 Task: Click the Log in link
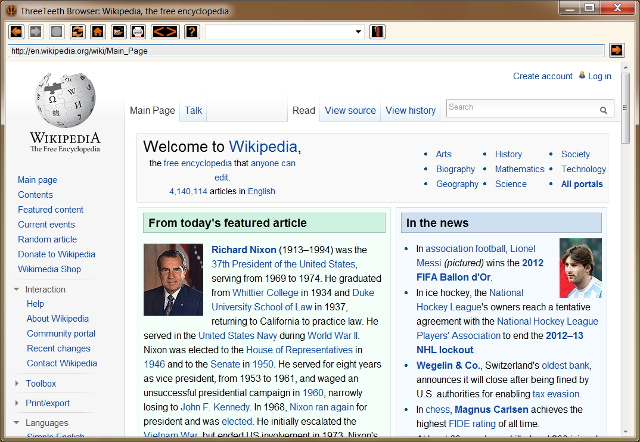(600, 76)
